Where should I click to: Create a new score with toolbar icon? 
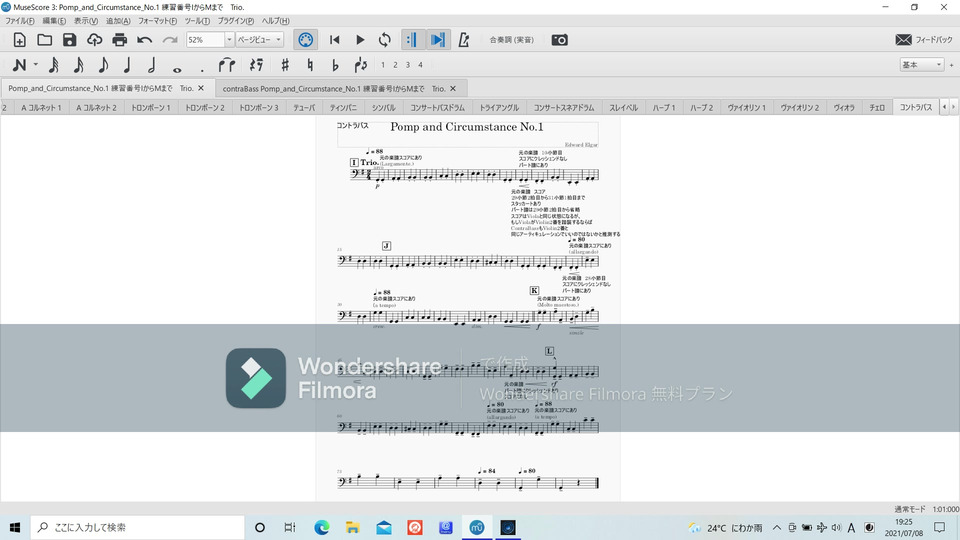pos(20,40)
